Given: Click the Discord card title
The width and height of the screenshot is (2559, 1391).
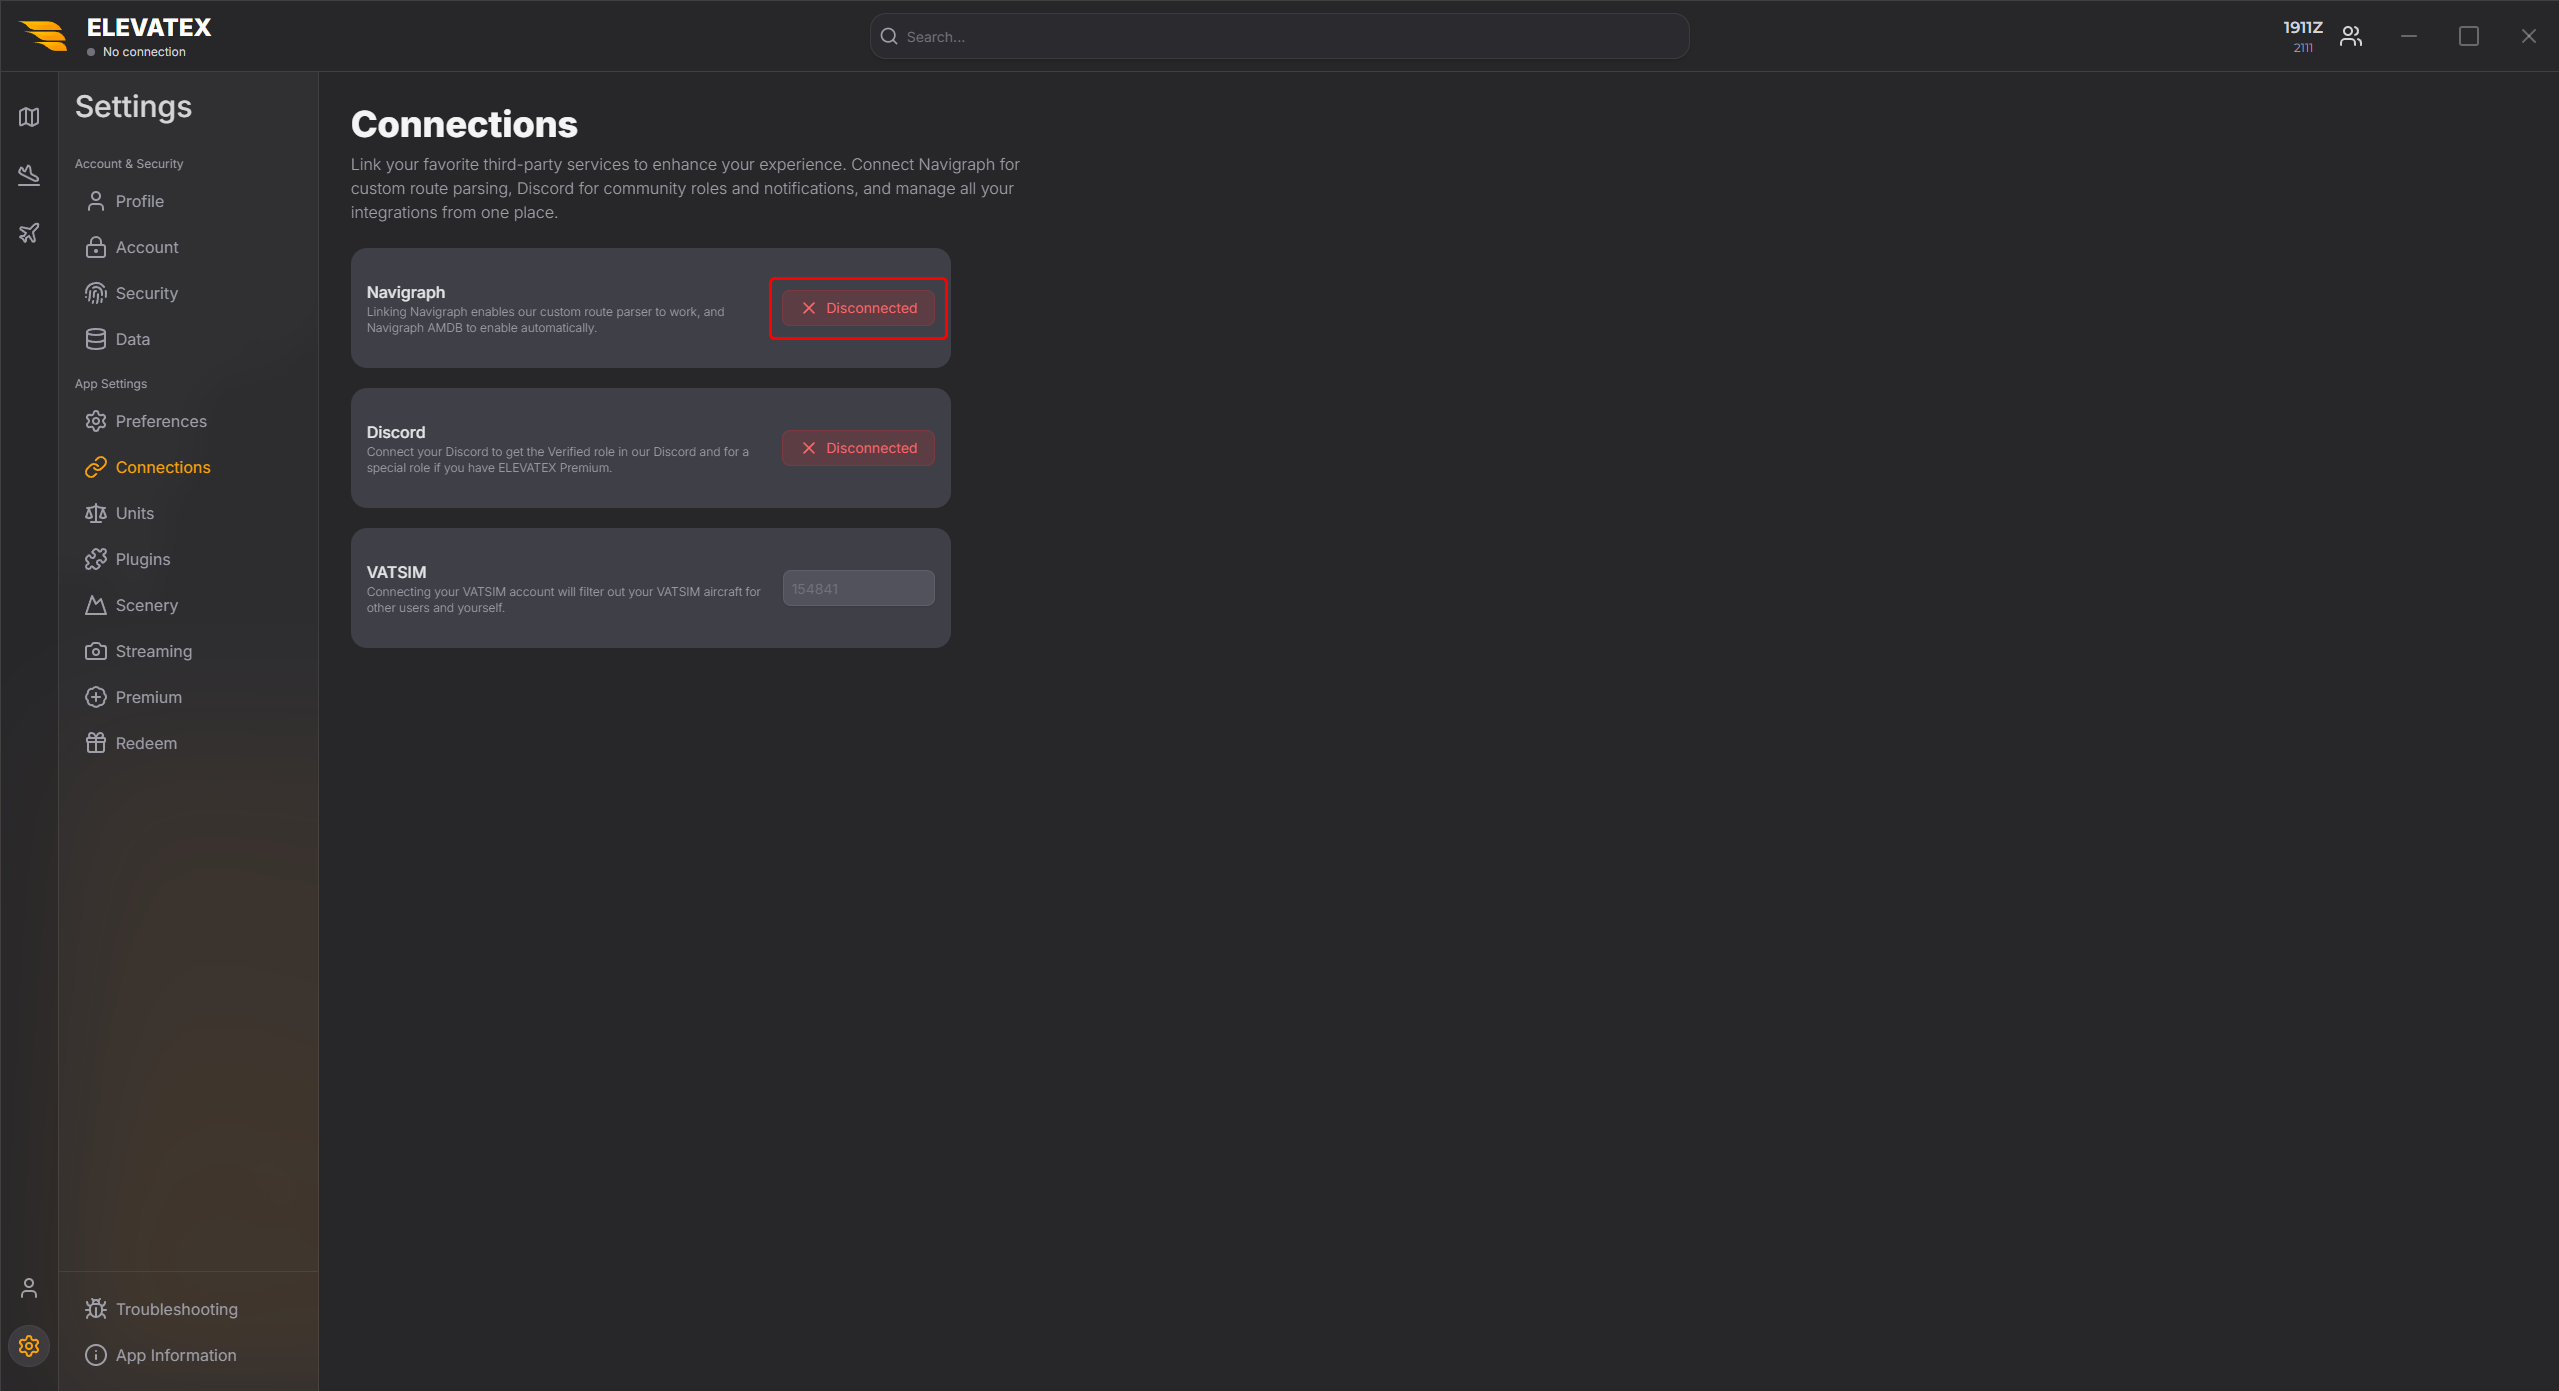Looking at the screenshot, I should point(396,432).
